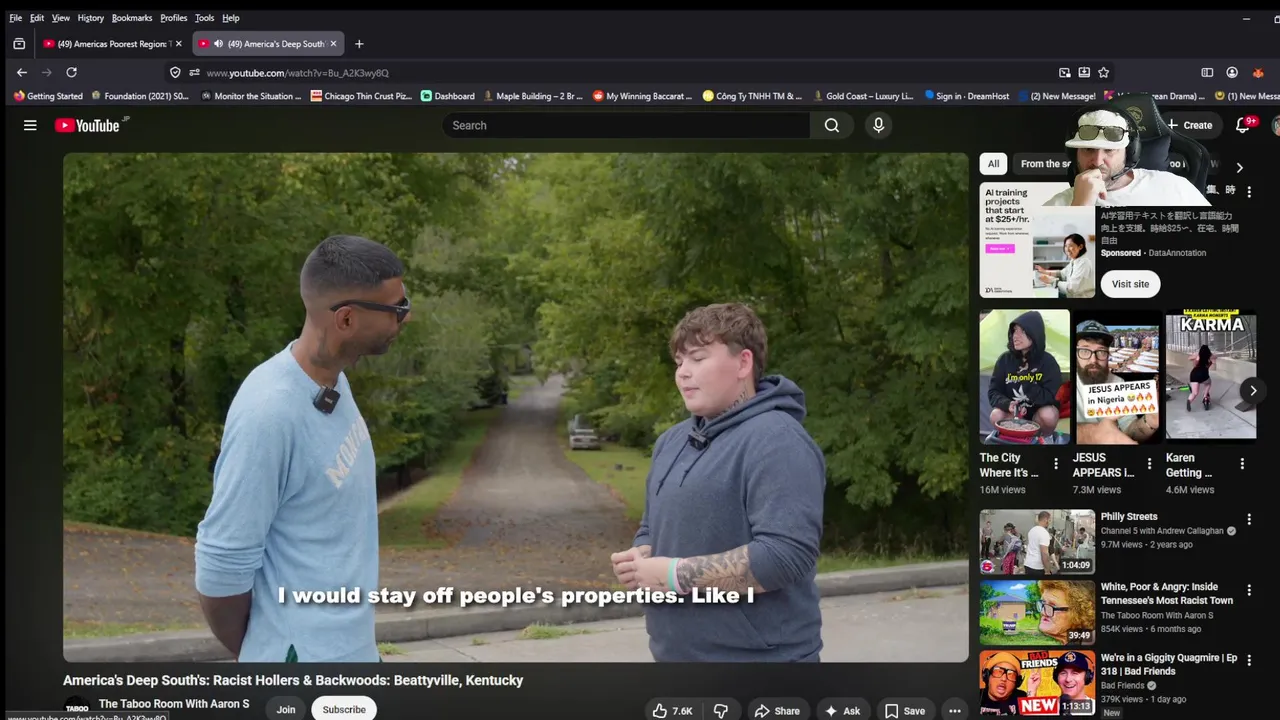Open the Dashboard bookmark
Viewport: 1280px width, 720px height.
448,96
